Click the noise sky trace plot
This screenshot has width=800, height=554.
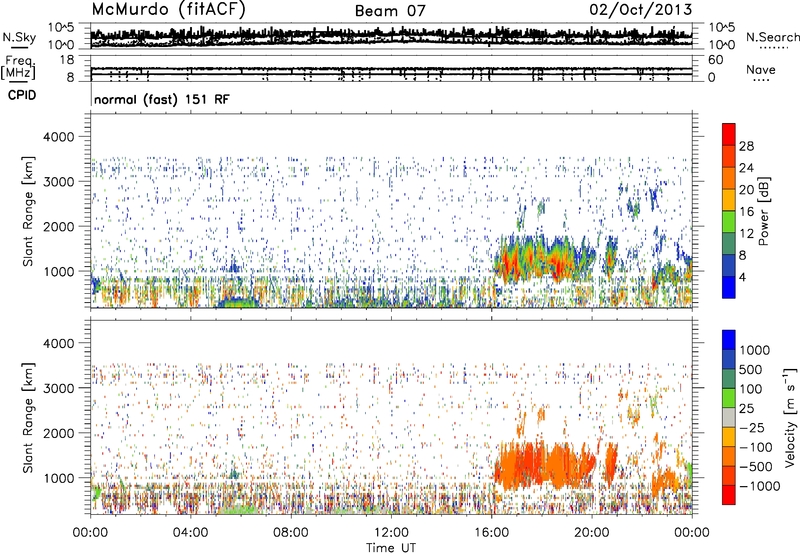click(391, 36)
